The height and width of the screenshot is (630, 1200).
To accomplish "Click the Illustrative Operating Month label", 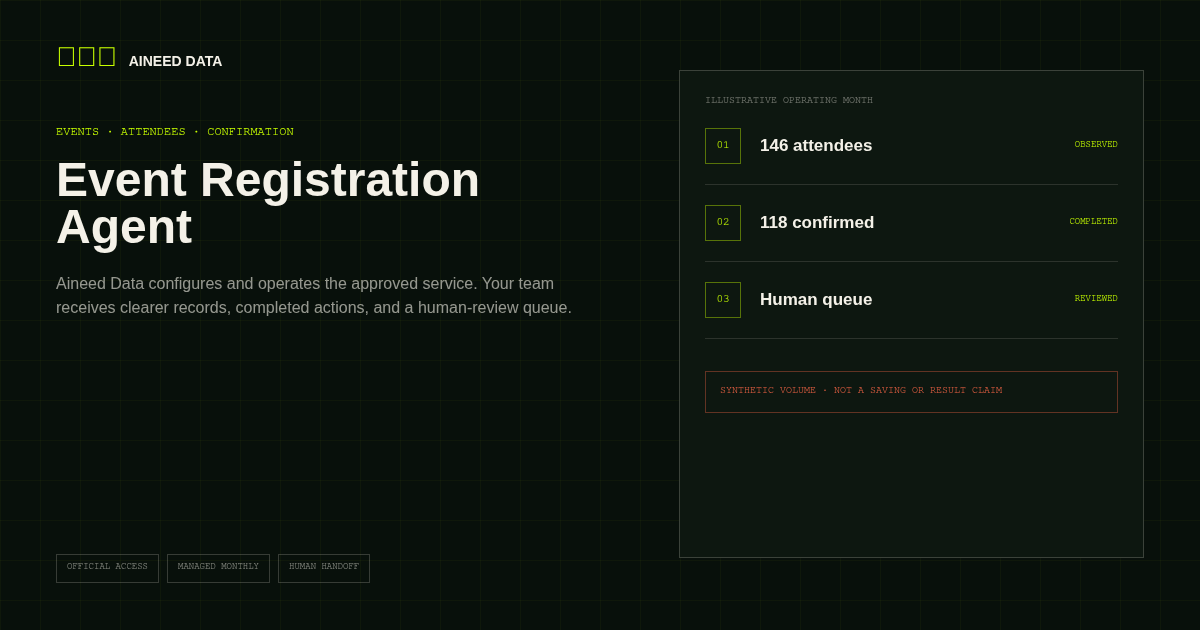I will (789, 101).
